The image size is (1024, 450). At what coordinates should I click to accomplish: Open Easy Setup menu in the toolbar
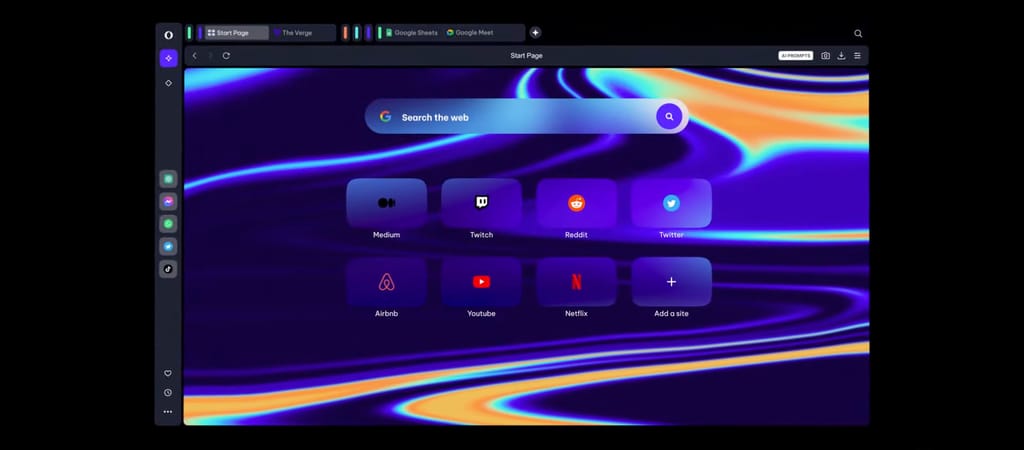[857, 56]
